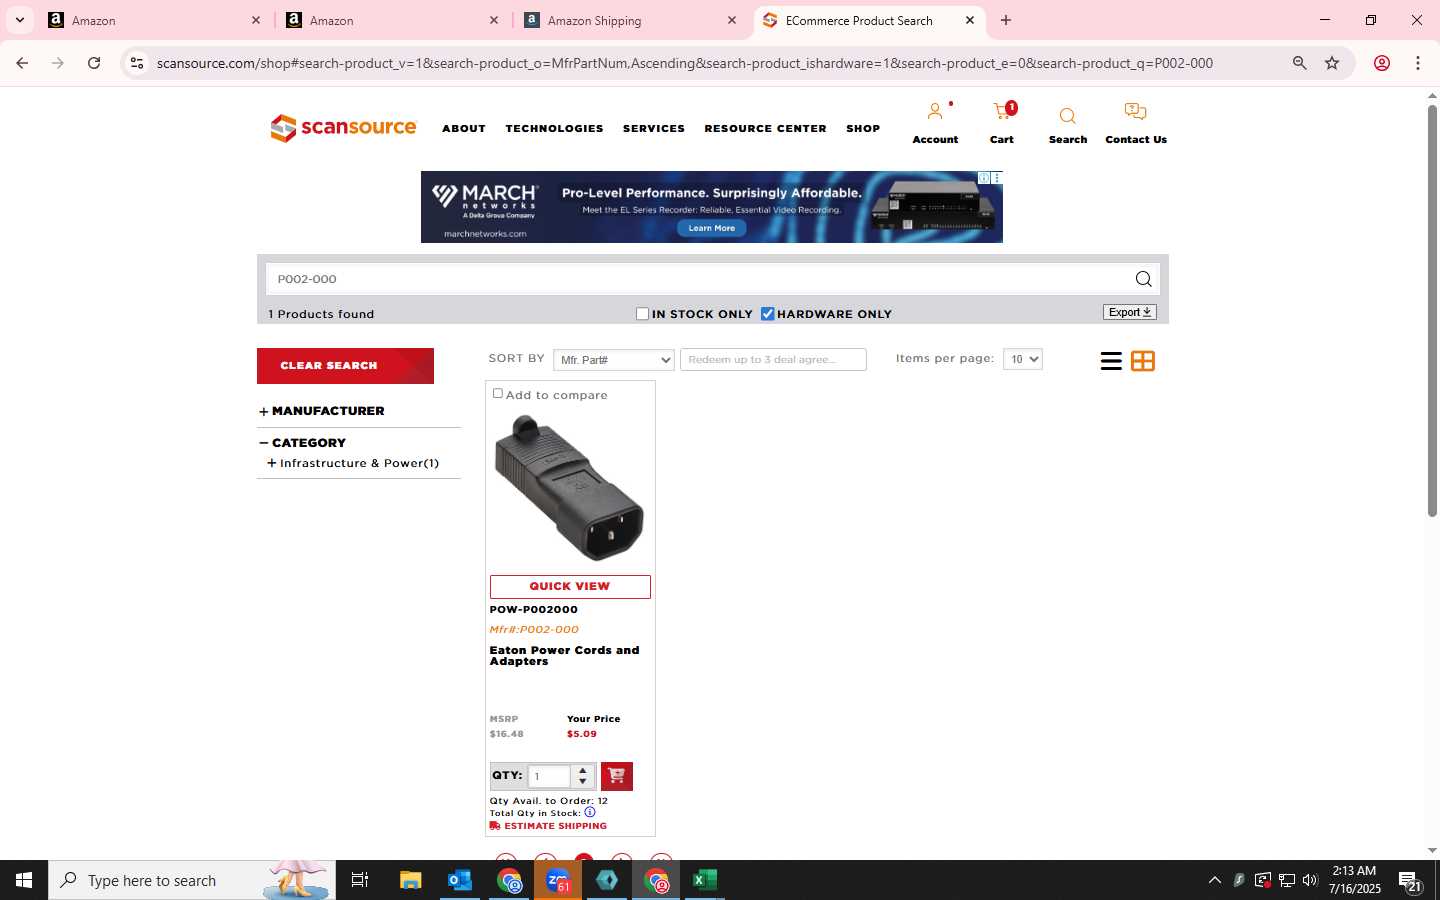Open Outlook from the taskbar
The image size is (1440, 900).
point(459,880)
